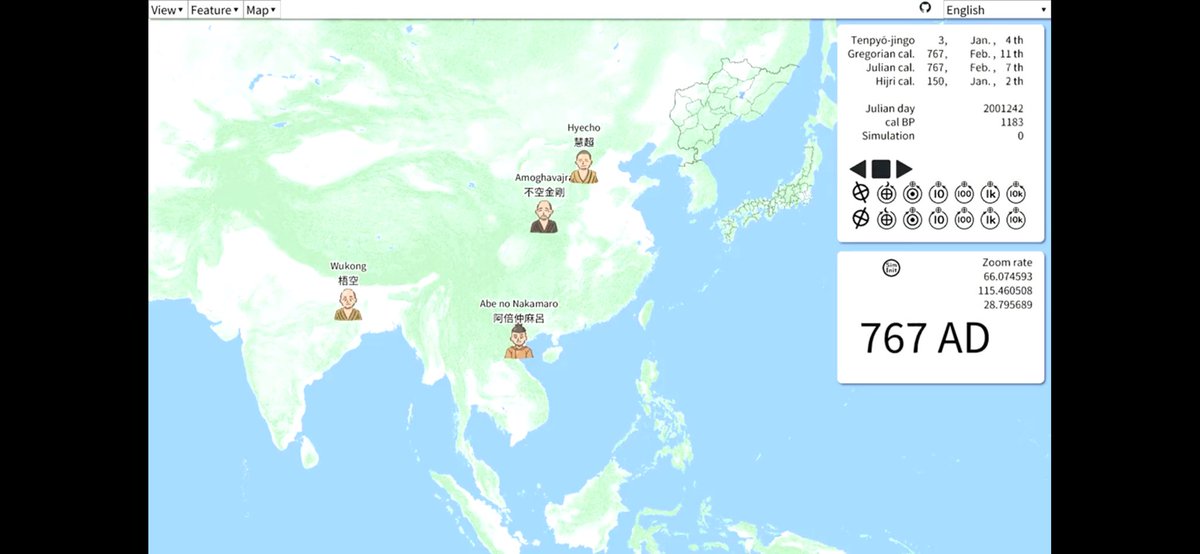Click the upper-row slashed globe icon

point(860,192)
